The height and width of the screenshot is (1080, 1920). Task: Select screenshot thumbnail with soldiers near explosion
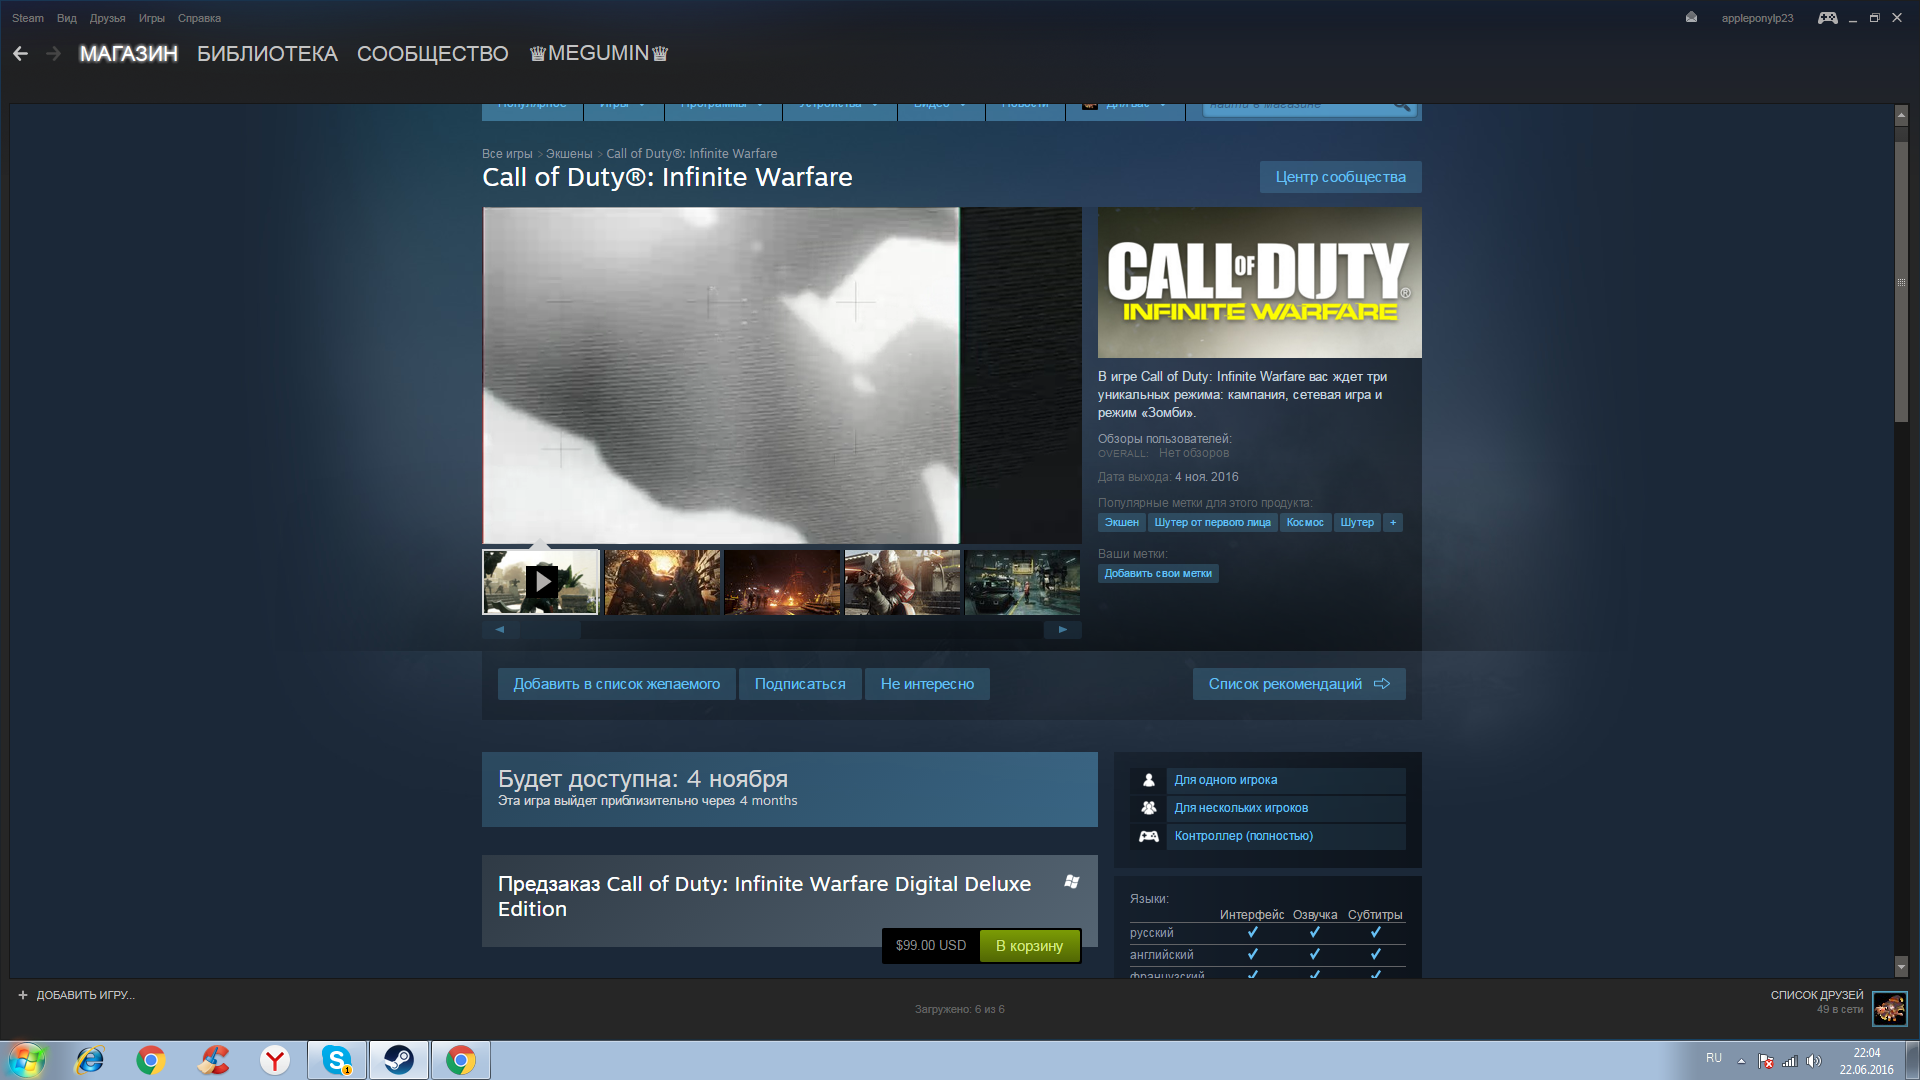coord(662,582)
